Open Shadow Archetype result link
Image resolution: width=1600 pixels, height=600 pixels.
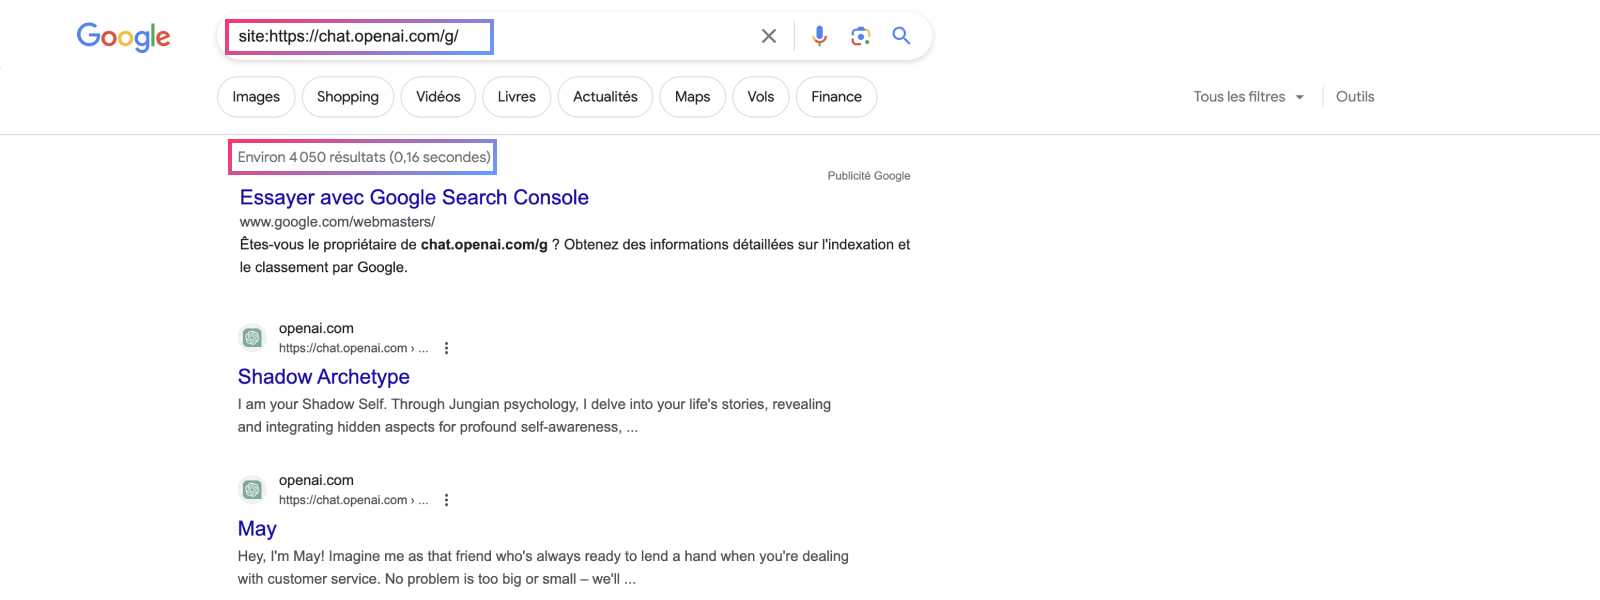pos(323,377)
